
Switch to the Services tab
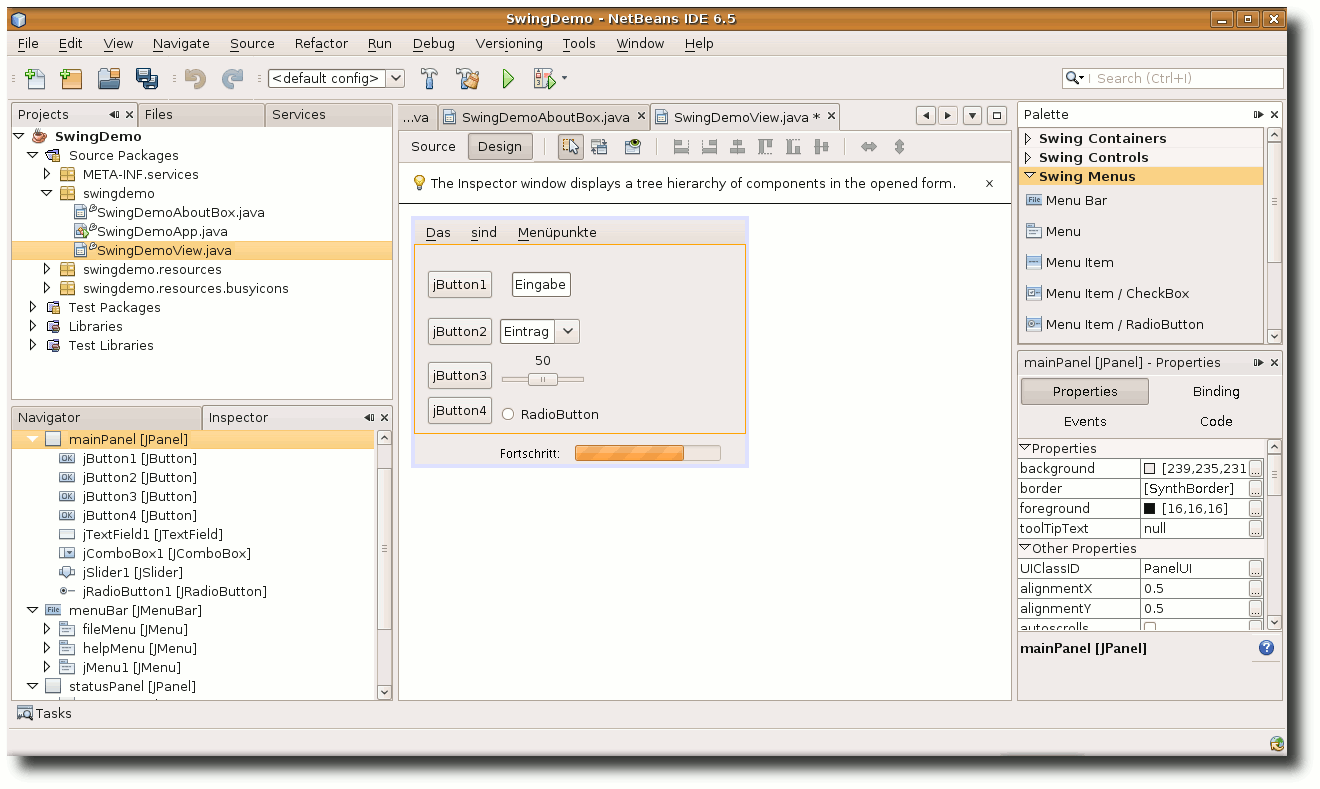pos(328,115)
